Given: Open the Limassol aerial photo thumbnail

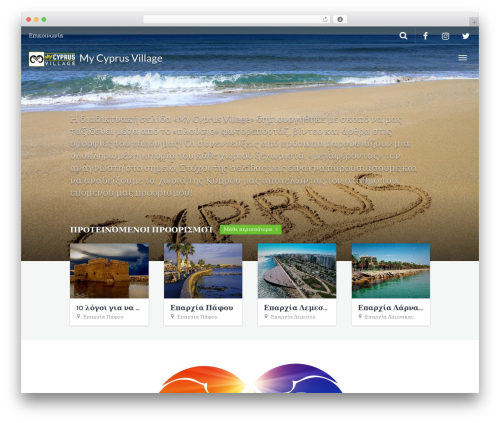Looking at the screenshot, I should pyautogui.click(x=297, y=271).
